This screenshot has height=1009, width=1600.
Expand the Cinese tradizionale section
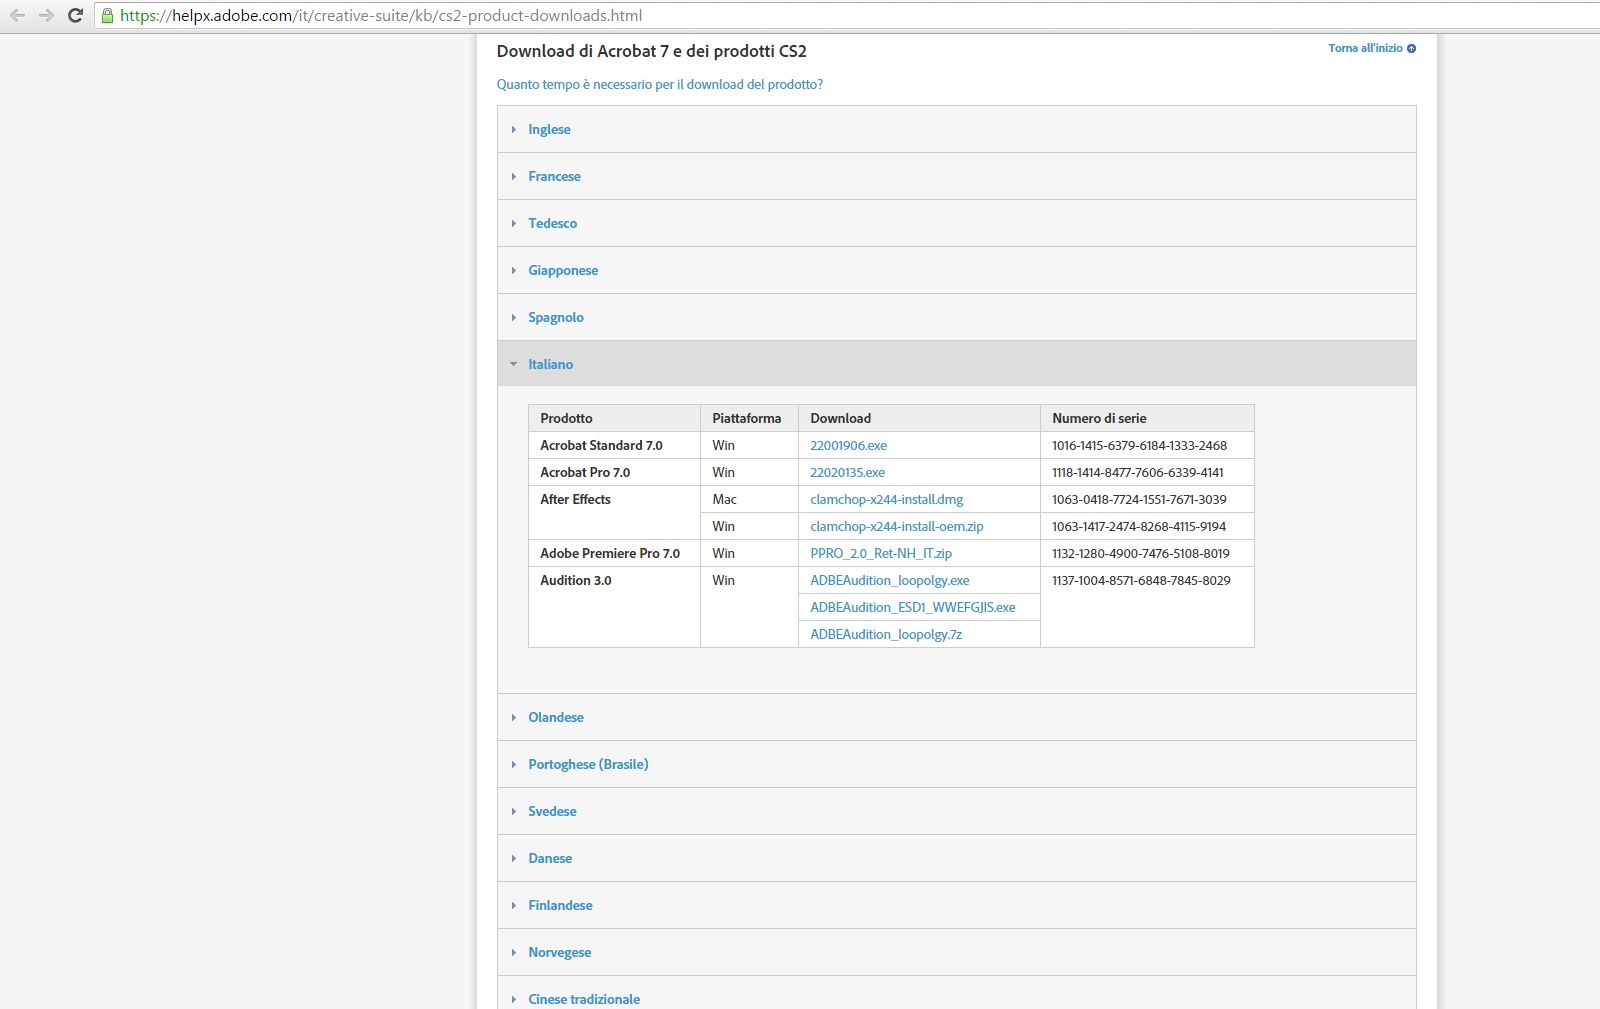click(956, 993)
